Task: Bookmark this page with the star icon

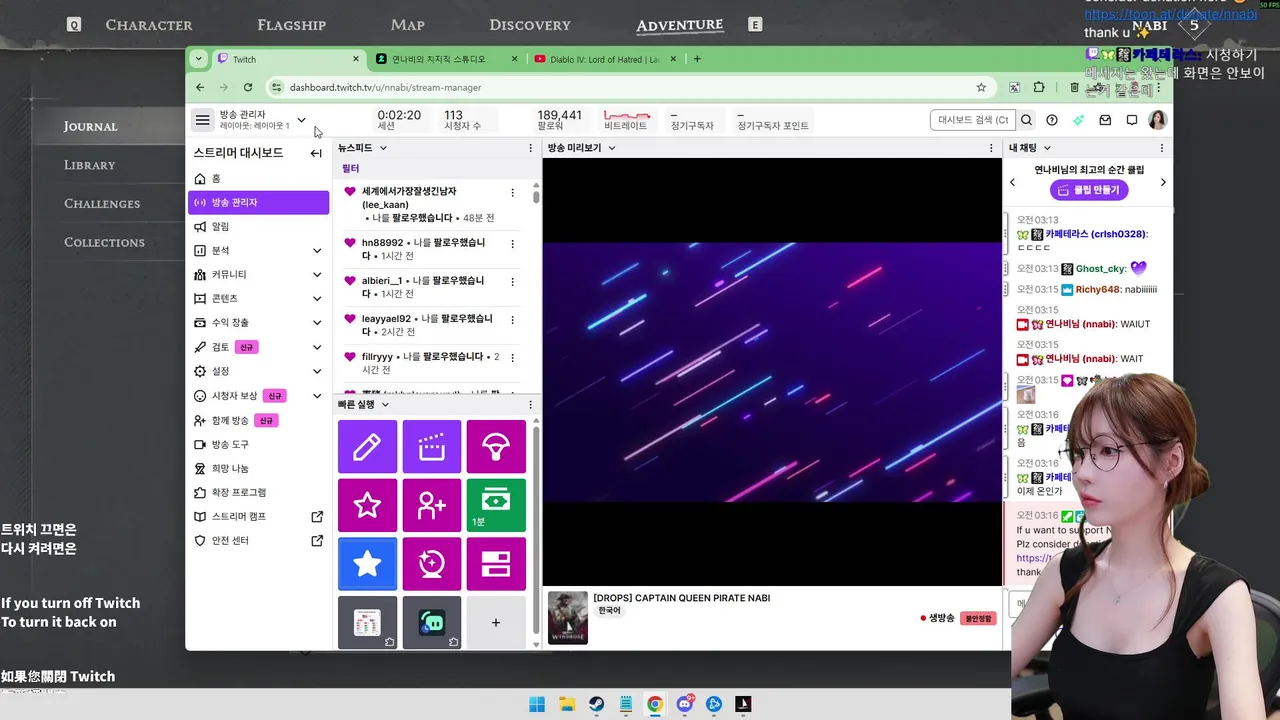Action: pos(981,87)
